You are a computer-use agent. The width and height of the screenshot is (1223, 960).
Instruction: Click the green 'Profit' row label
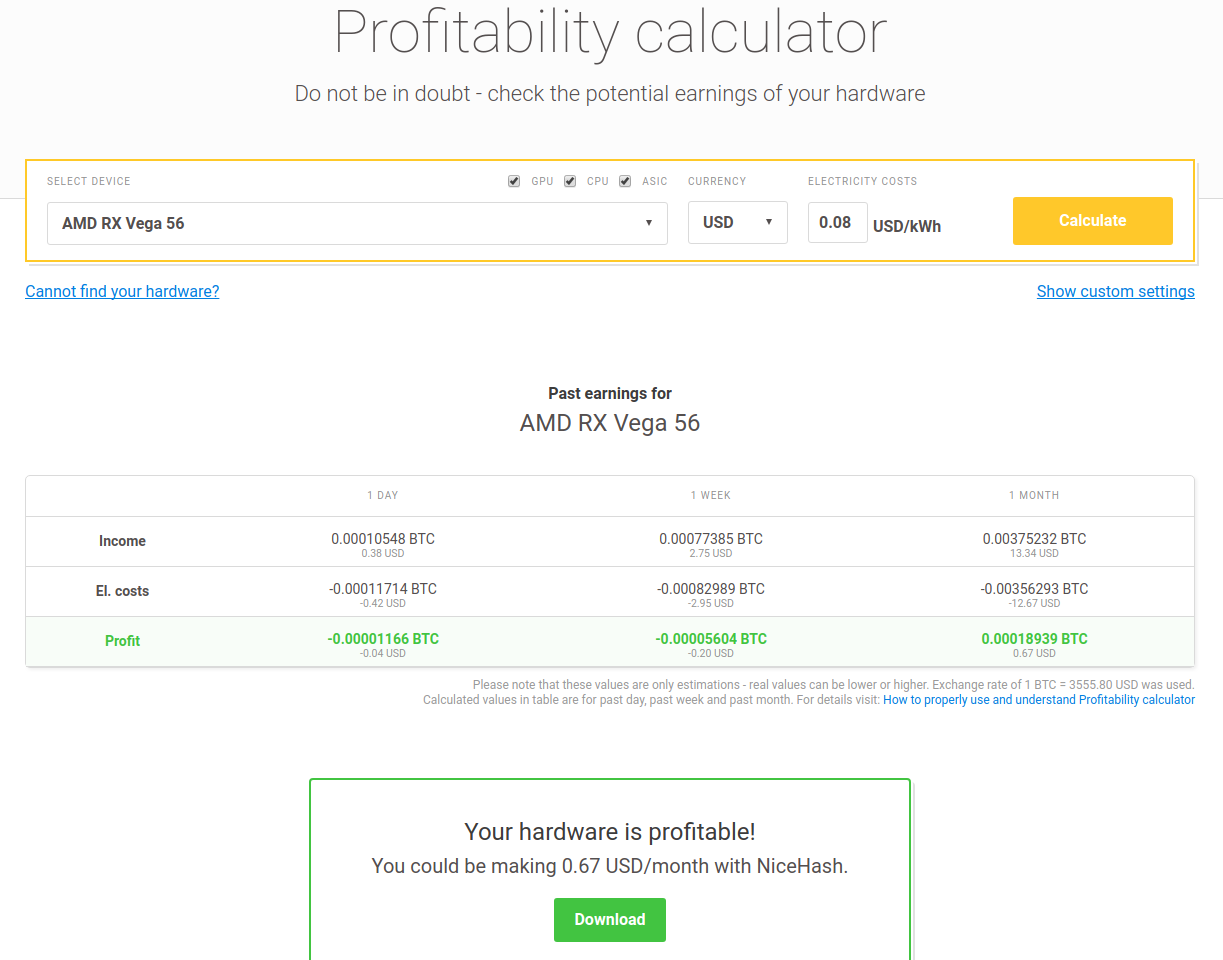tap(122, 641)
